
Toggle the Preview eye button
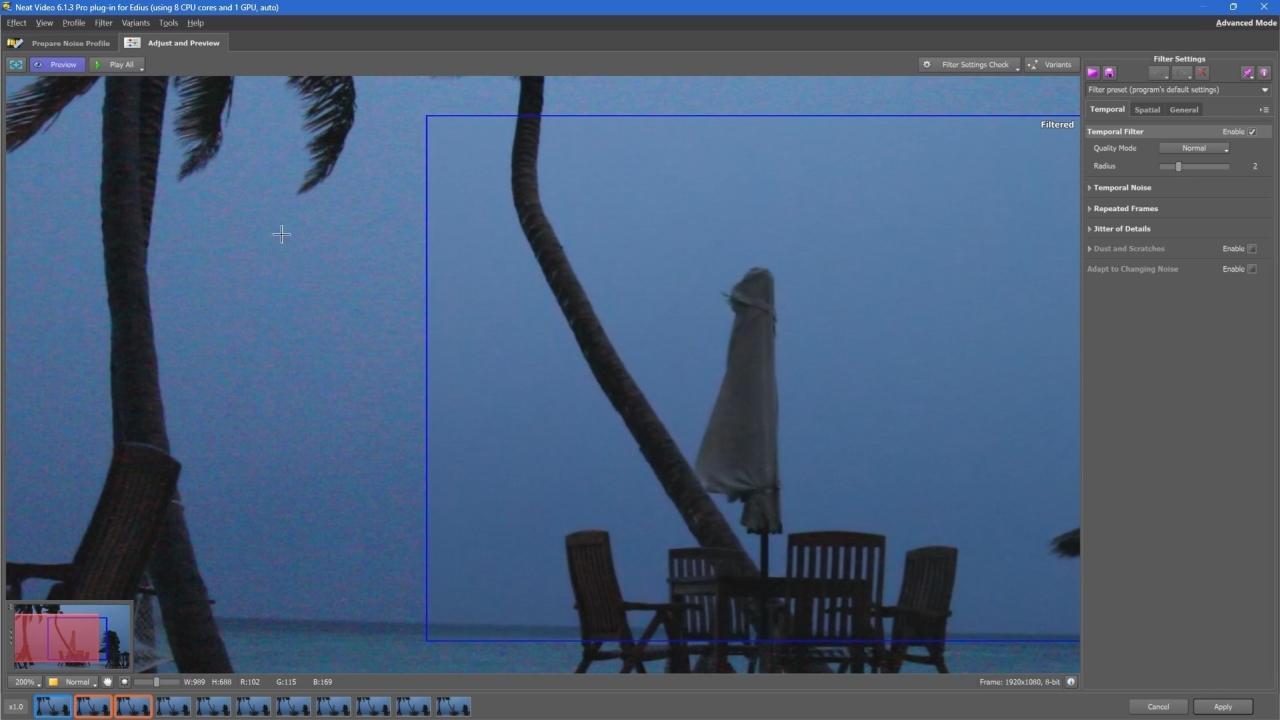click(57, 65)
